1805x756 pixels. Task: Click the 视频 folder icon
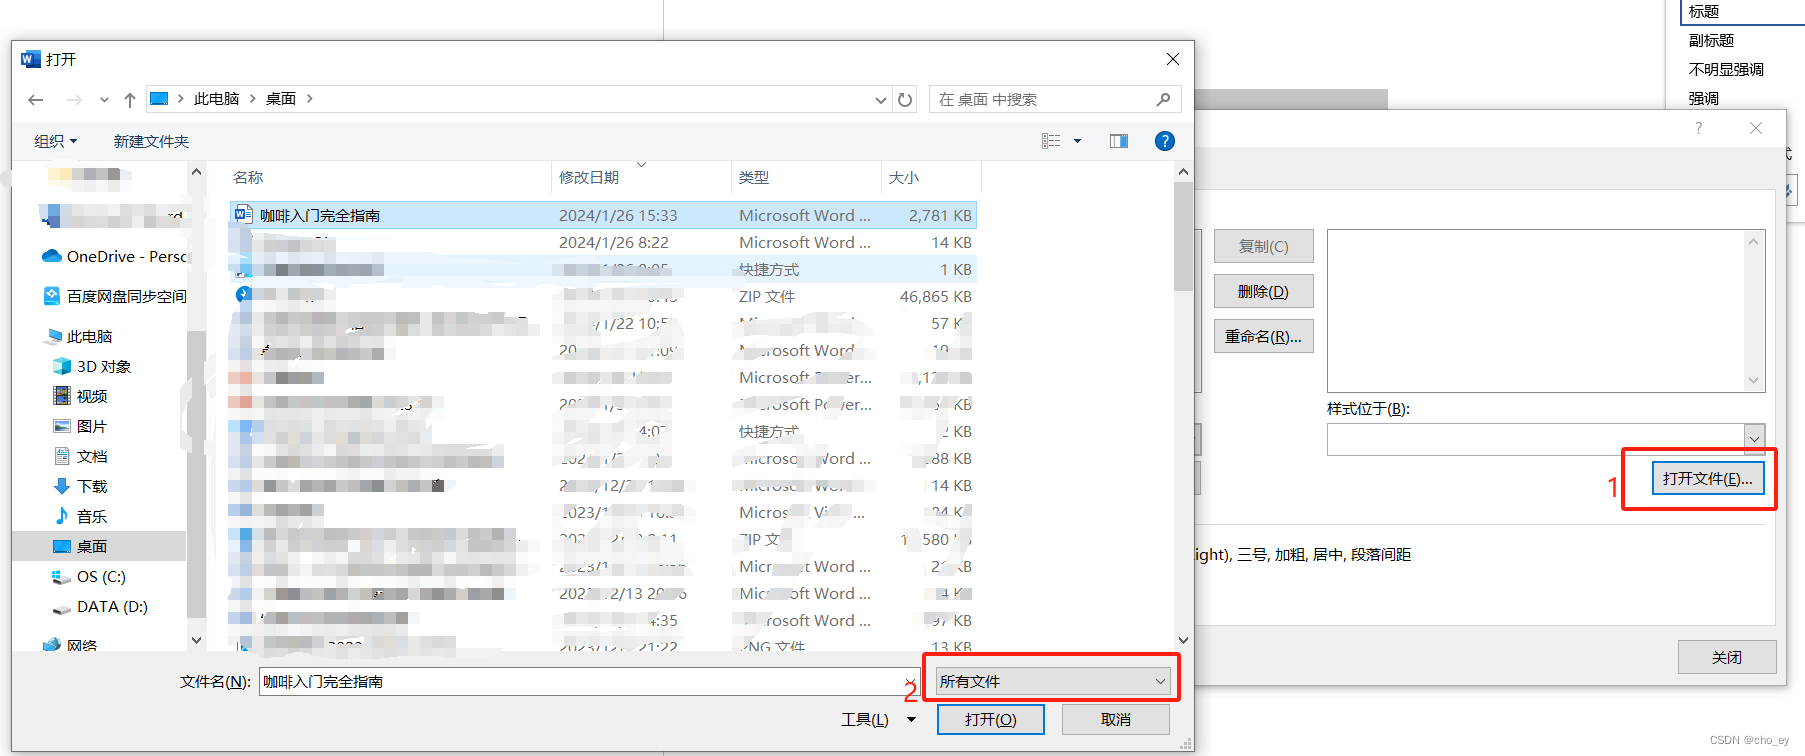pyautogui.click(x=62, y=396)
